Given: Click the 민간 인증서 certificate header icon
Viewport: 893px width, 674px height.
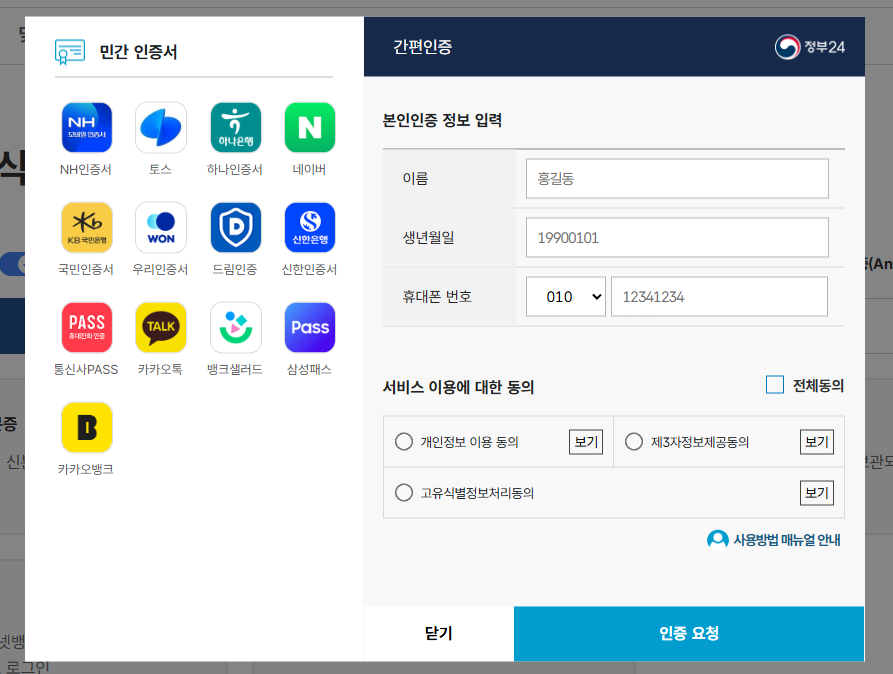Looking at the screenshot, I should tap(70, 52).
